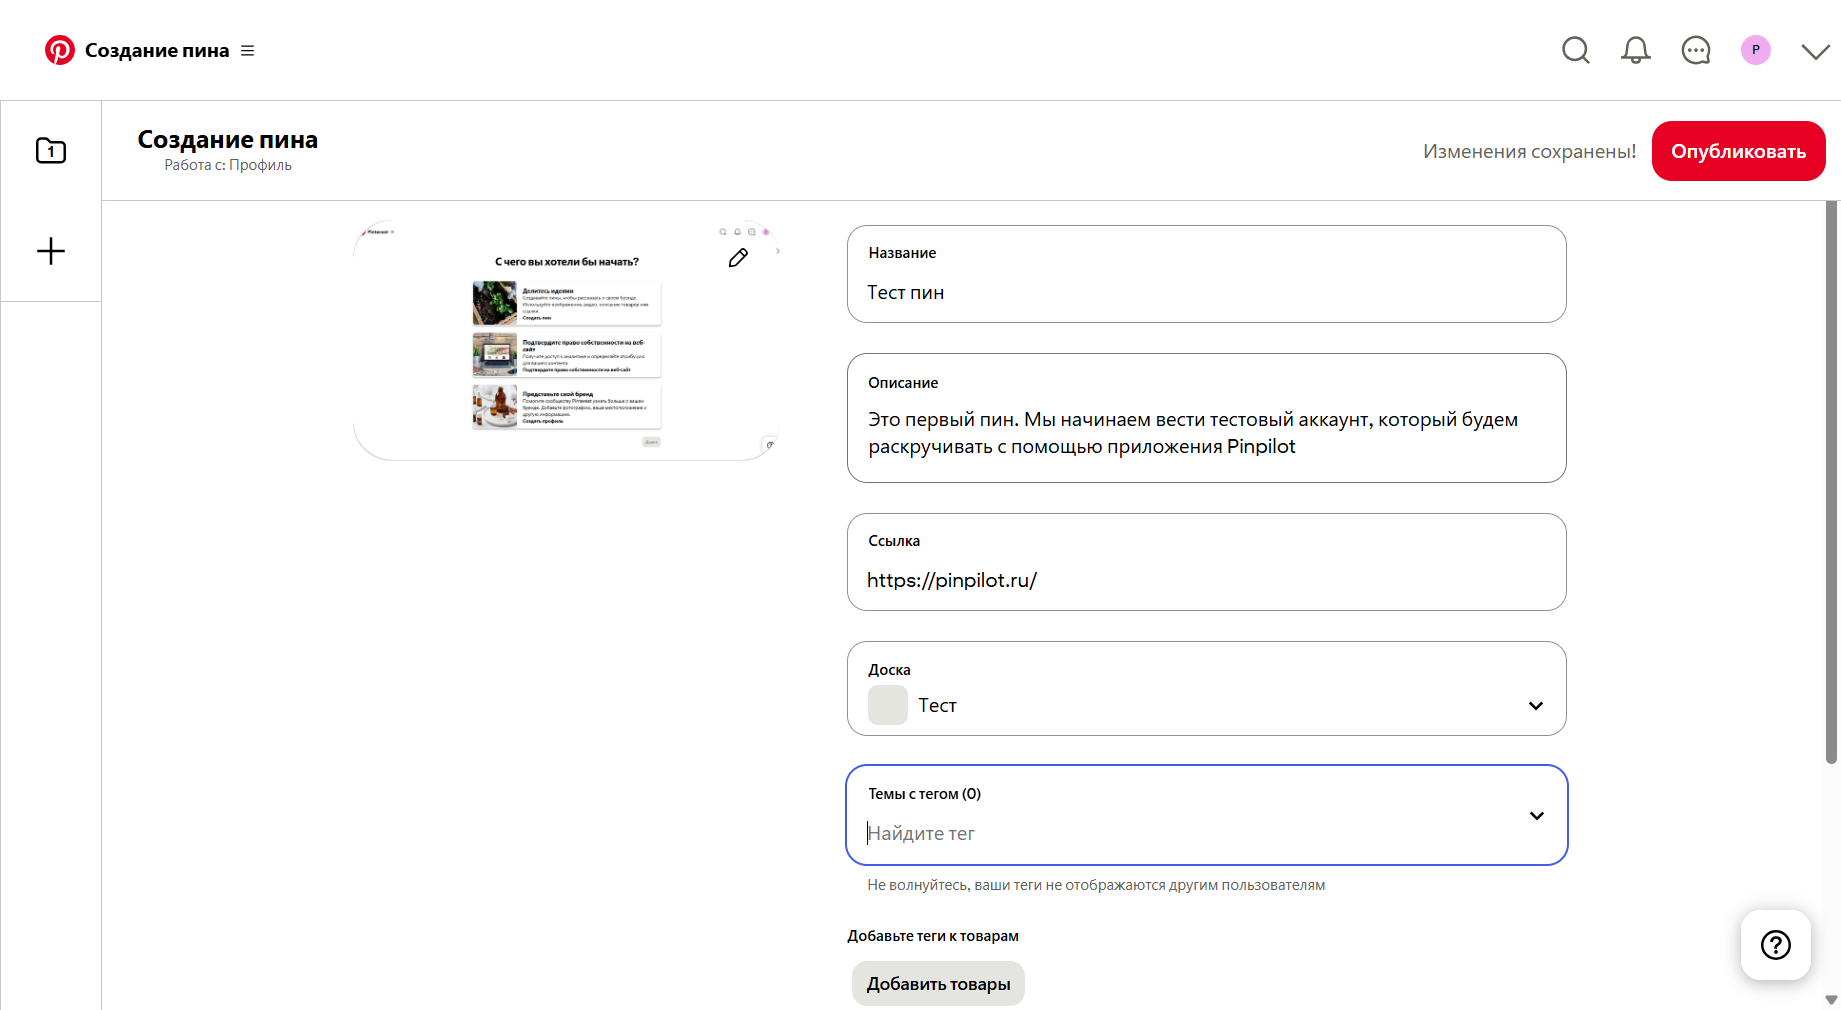
Task: Open profile avatar with letter P
Action: point(1756,50)
